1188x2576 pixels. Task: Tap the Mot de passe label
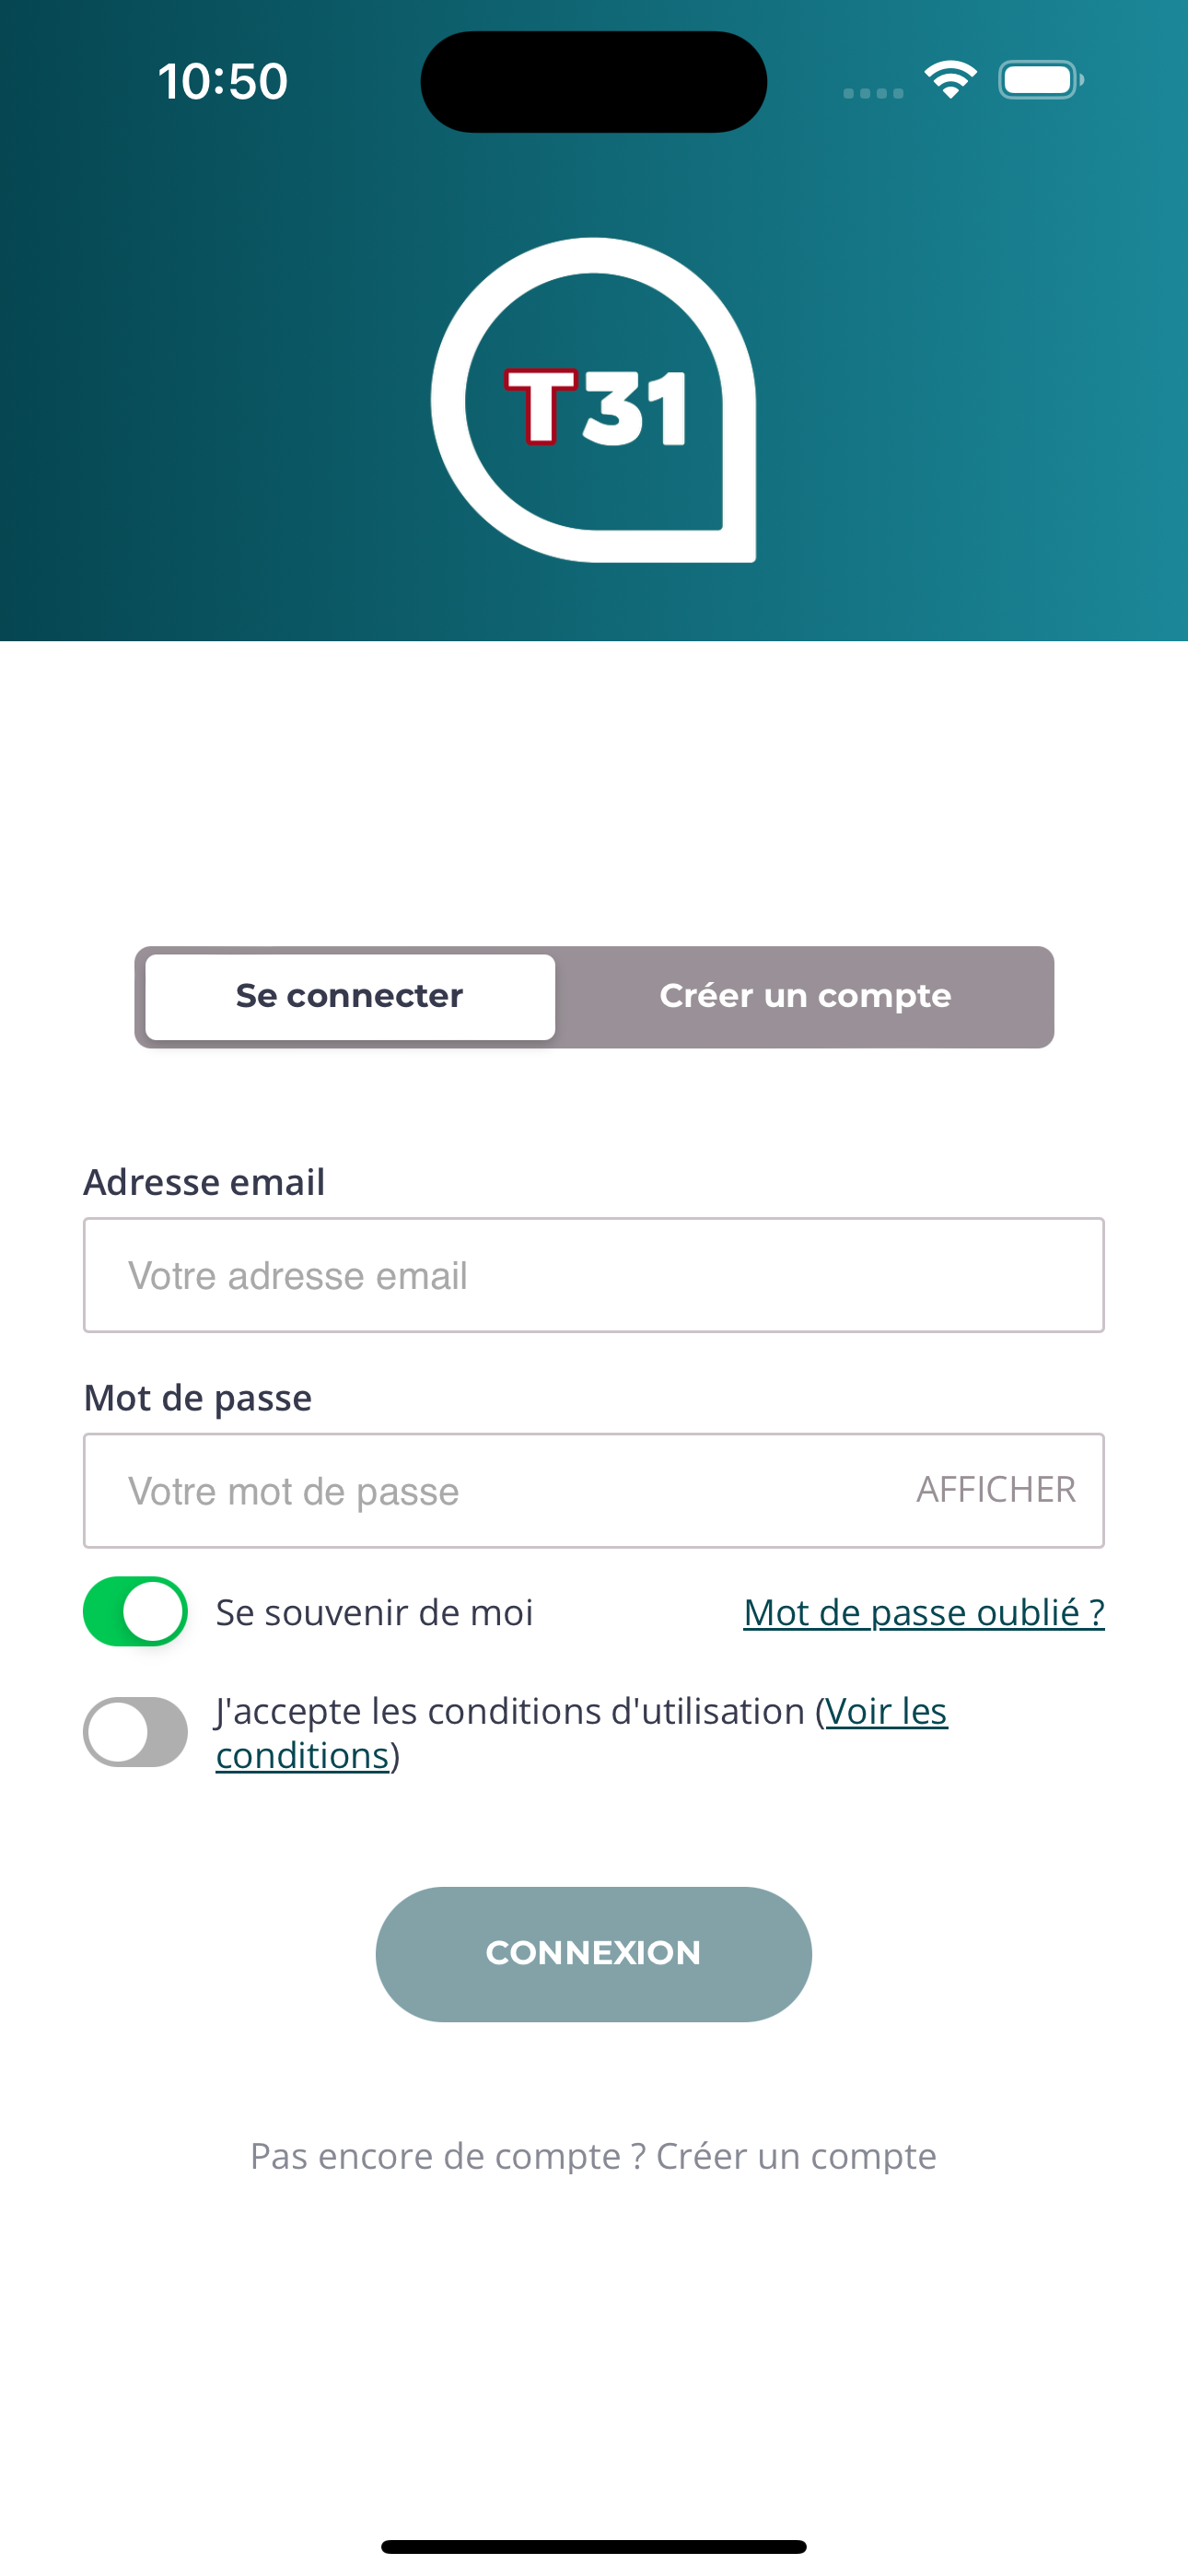tap(198, 1398)
